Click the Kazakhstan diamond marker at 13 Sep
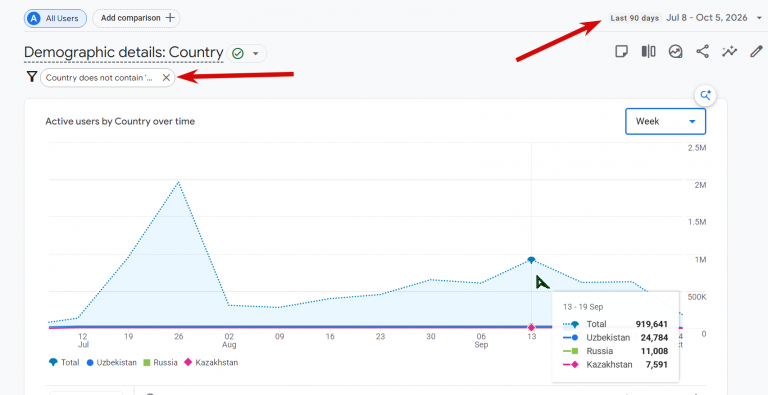 click(x=531, y=327)
